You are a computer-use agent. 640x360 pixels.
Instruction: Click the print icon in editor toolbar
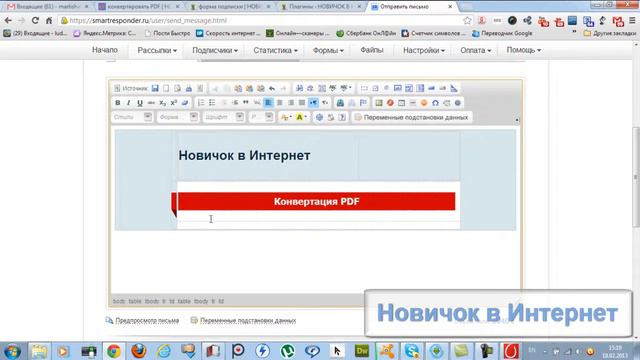point(189,88)
